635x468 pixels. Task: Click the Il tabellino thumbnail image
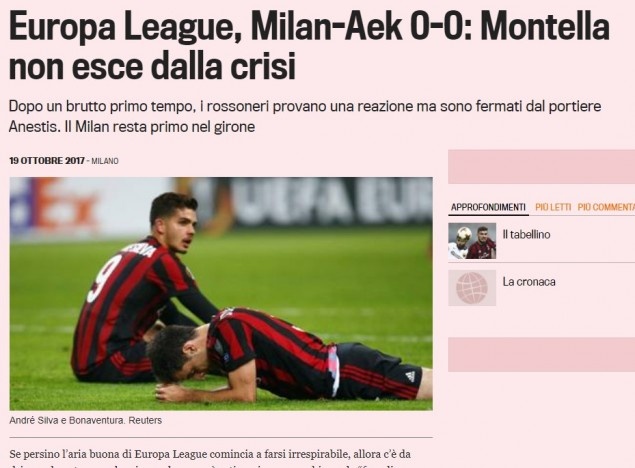472,241
